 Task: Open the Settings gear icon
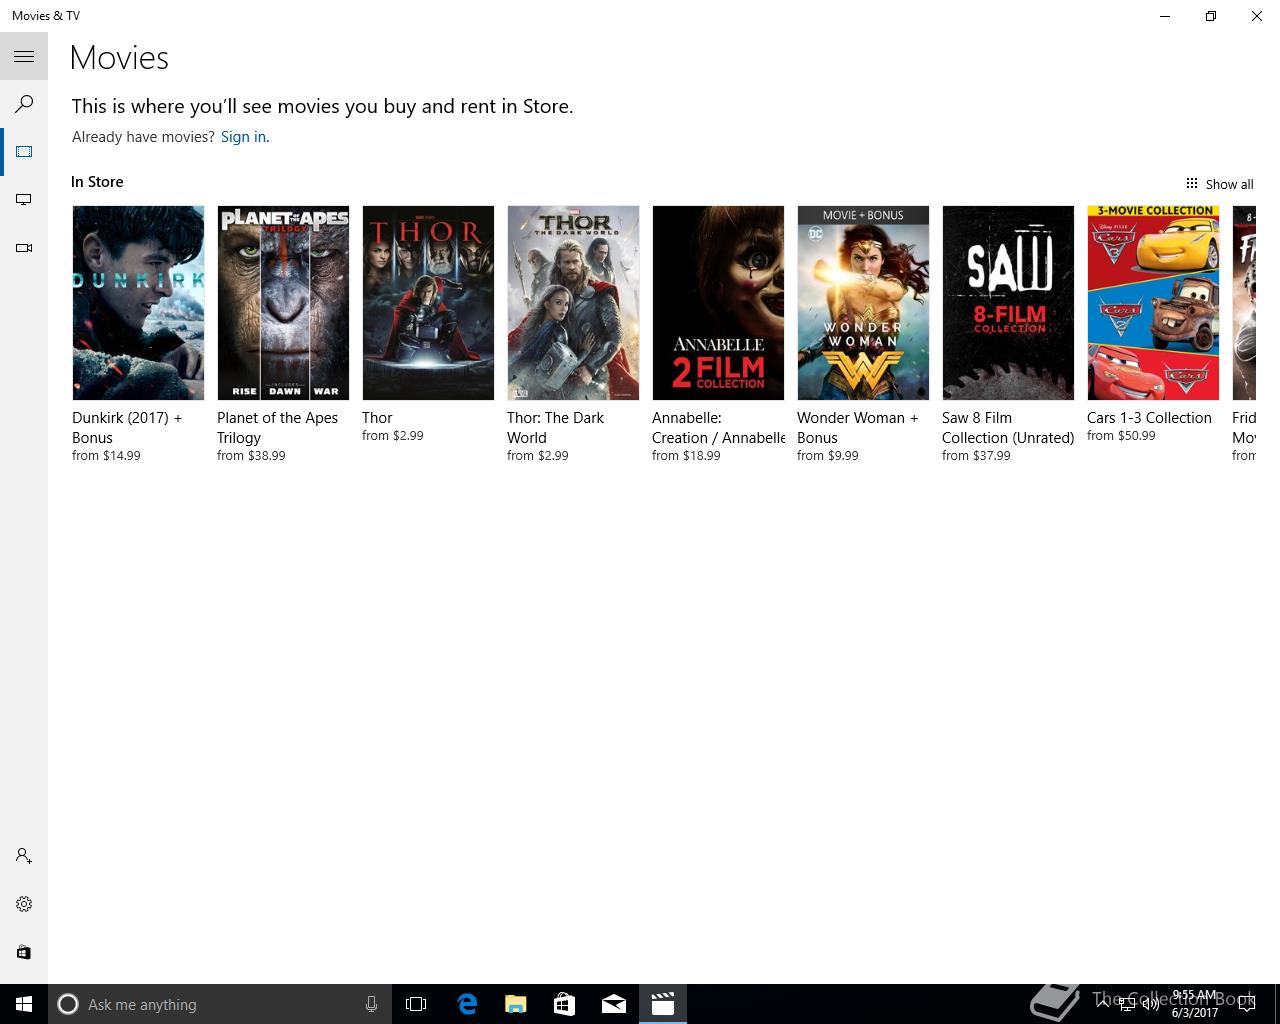24,904
